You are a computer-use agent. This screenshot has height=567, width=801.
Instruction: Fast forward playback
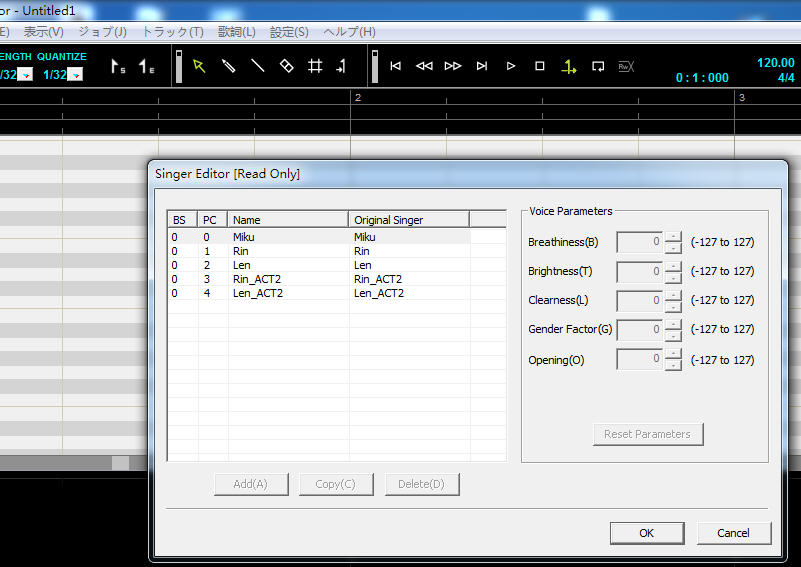[453, 66]
